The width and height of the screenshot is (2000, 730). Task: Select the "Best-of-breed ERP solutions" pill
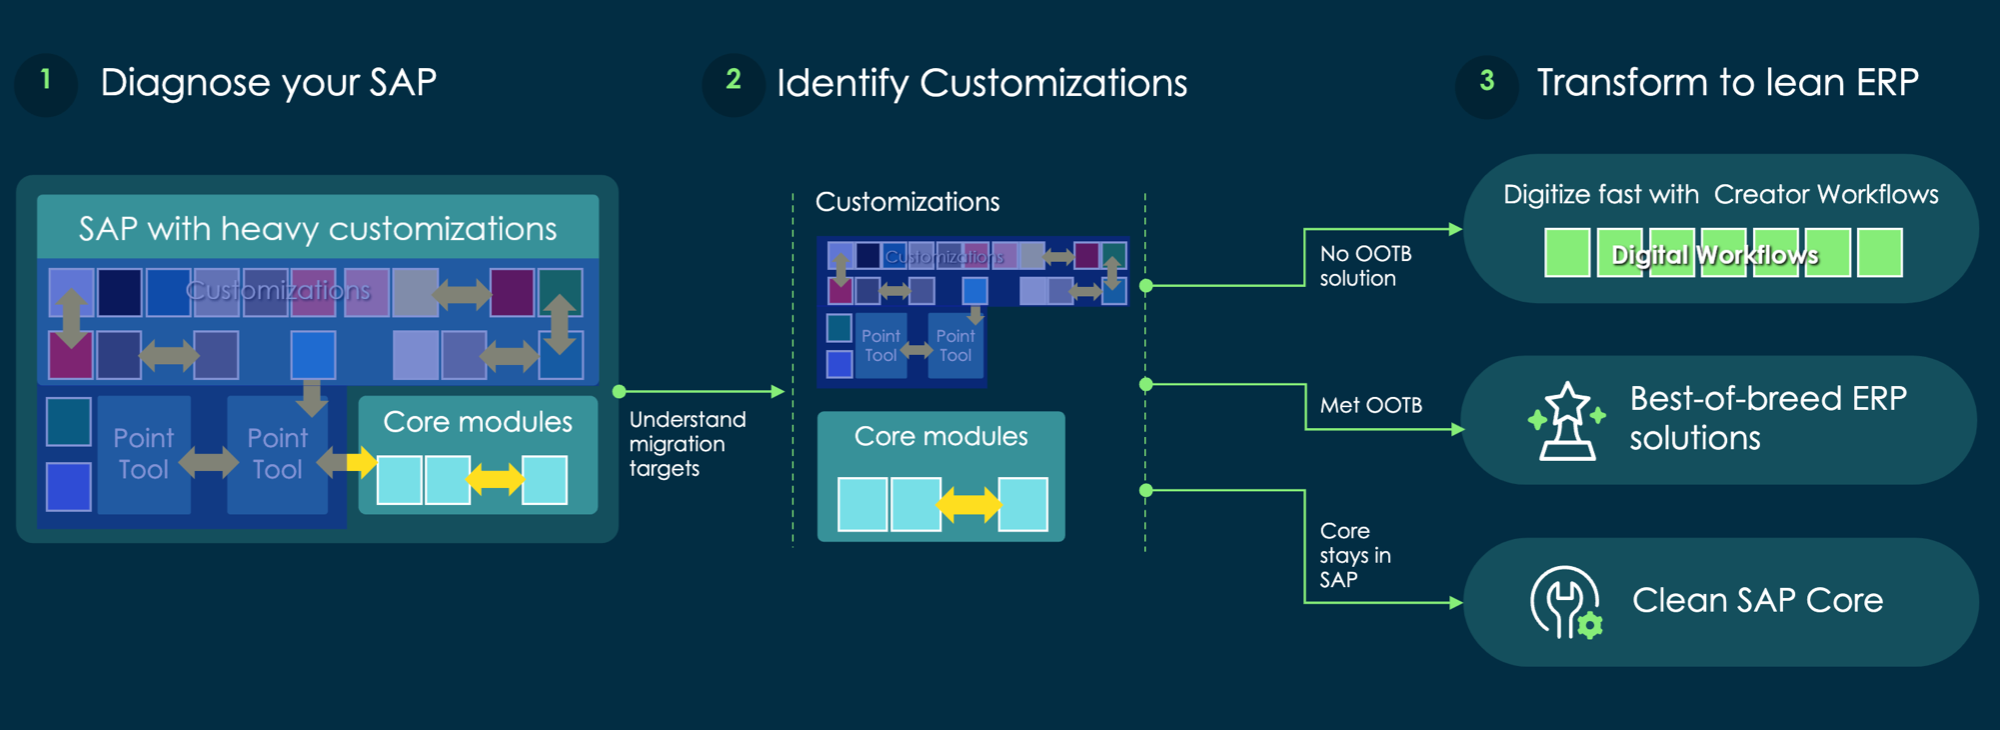coord(1718,420)
